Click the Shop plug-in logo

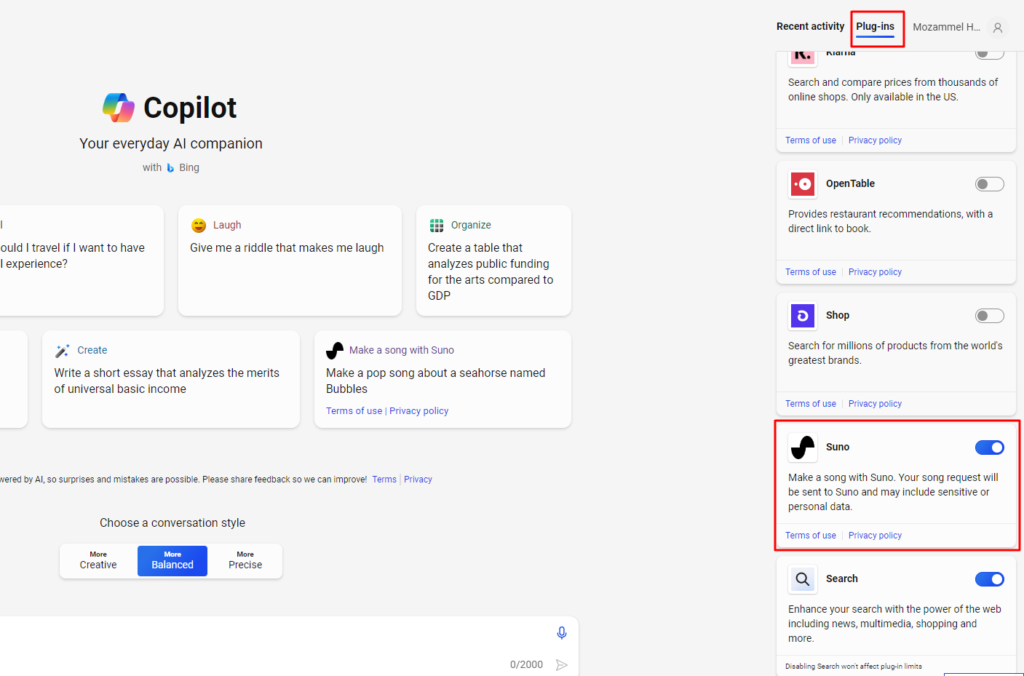803,316
